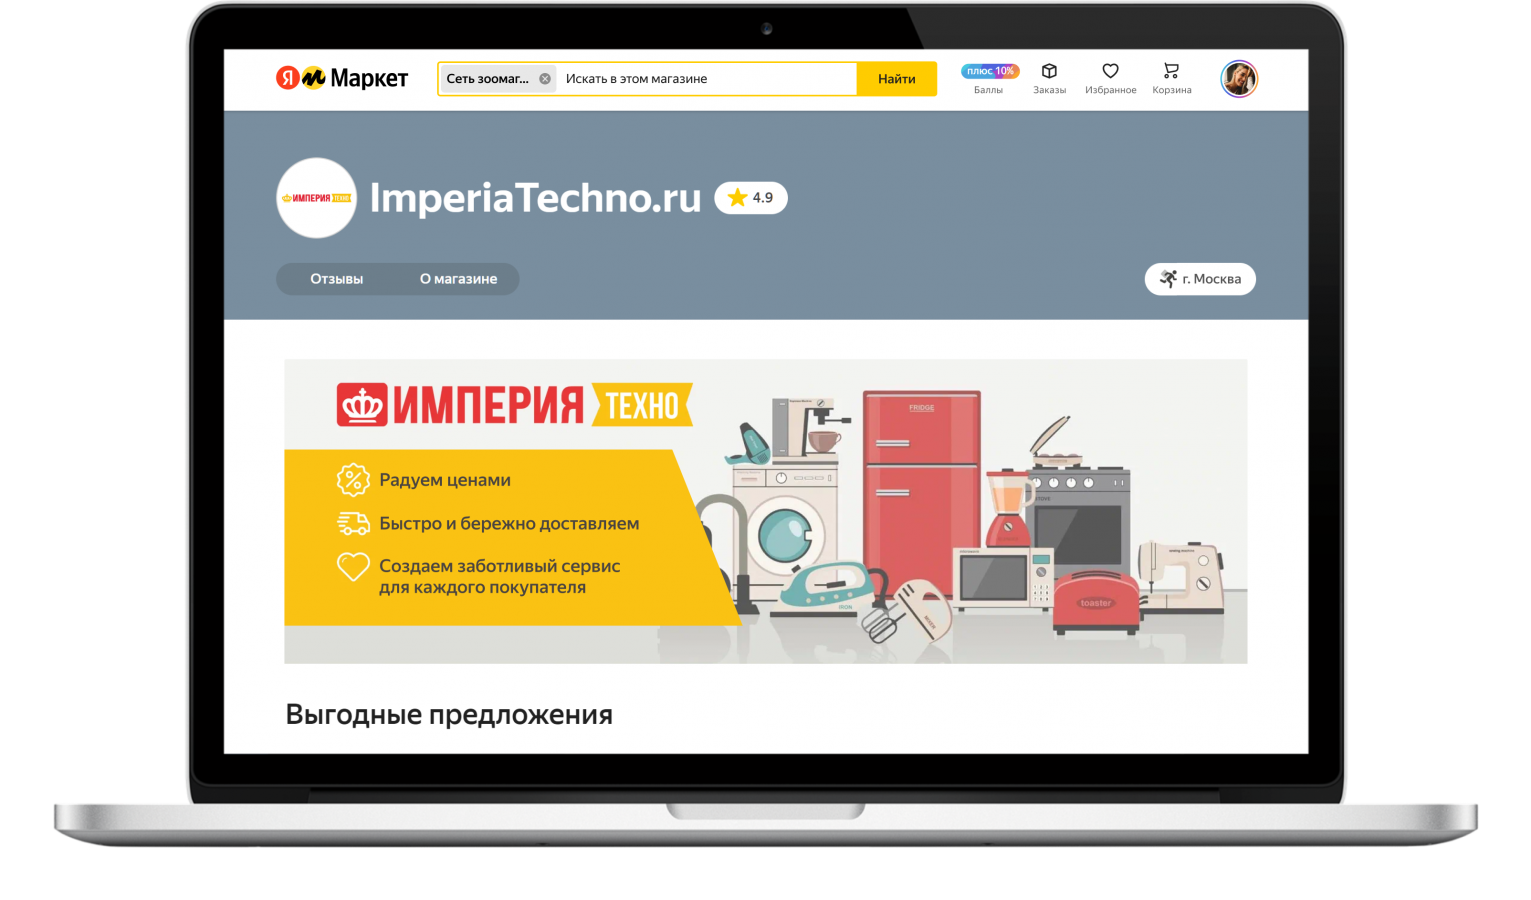Focus the Искать в этом магазине field

point(708,79)
